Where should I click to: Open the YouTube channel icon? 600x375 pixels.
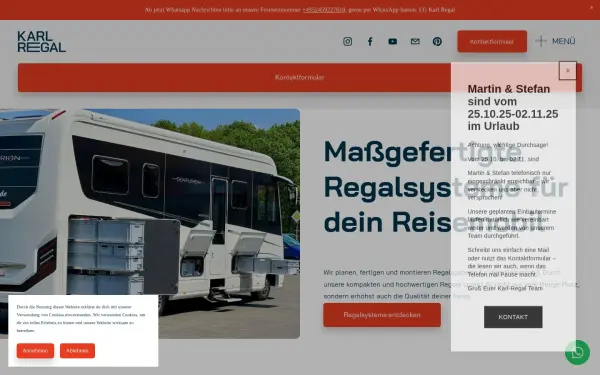(x=393, y=41)
